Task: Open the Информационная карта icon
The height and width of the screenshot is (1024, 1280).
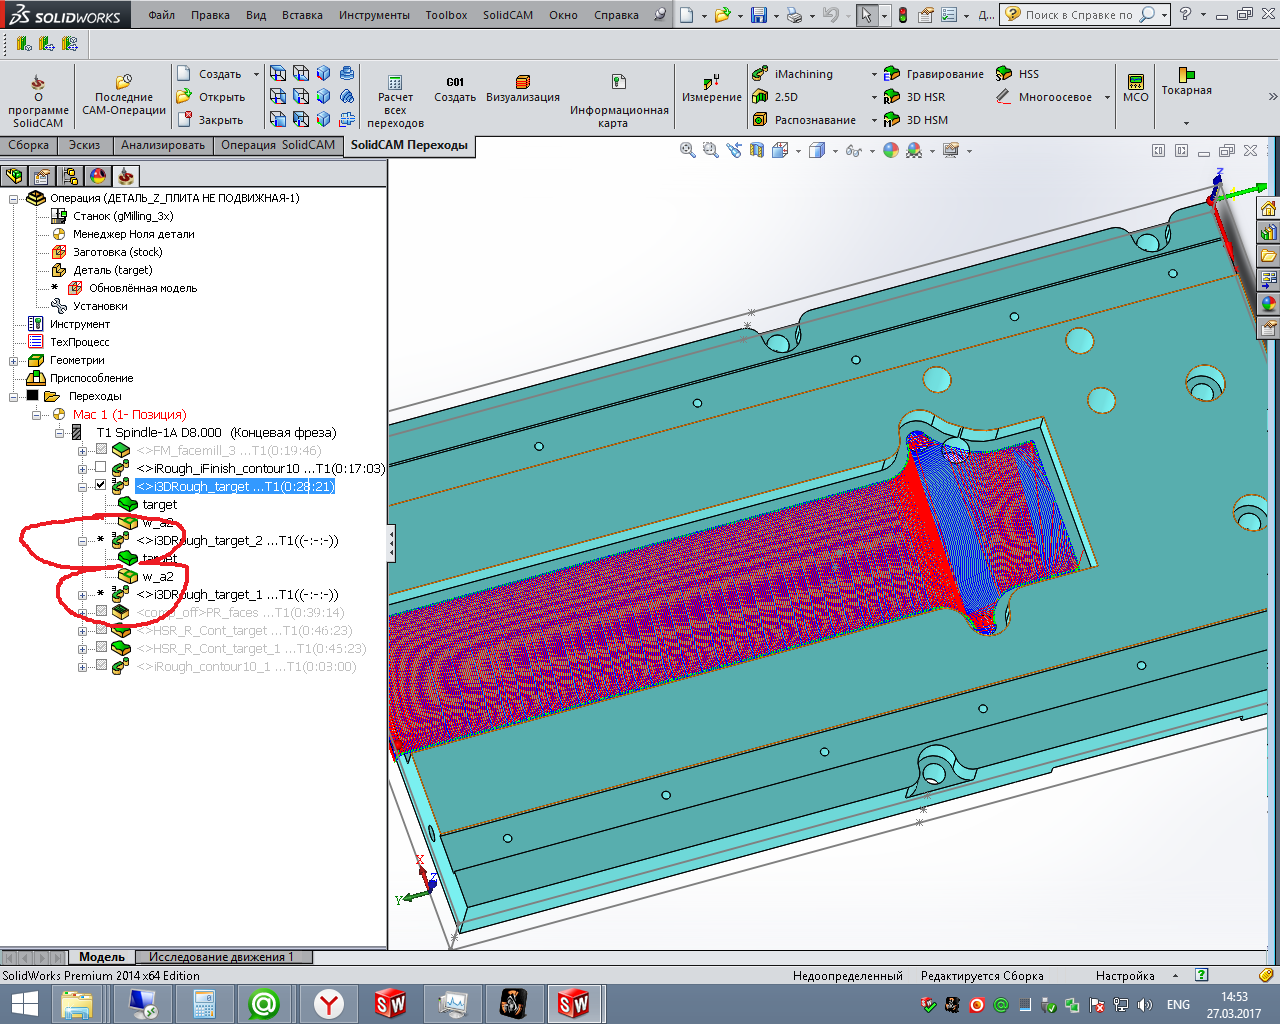Action: click(619, 83)
